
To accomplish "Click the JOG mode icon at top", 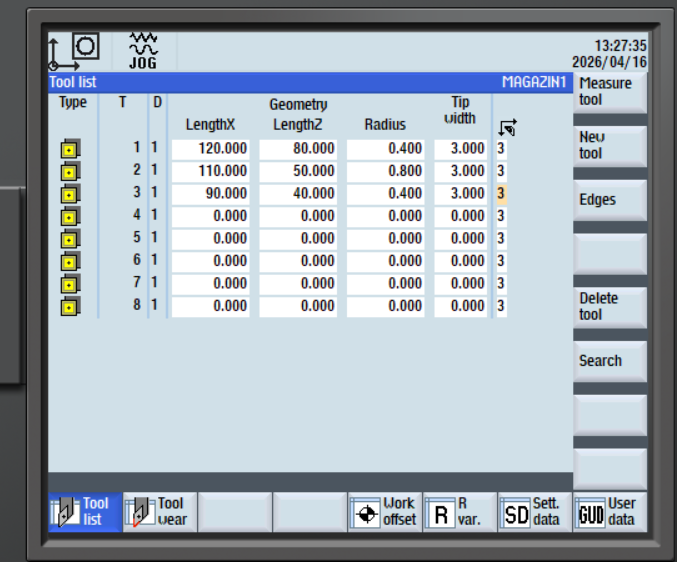I will click(x=143, y=51).
